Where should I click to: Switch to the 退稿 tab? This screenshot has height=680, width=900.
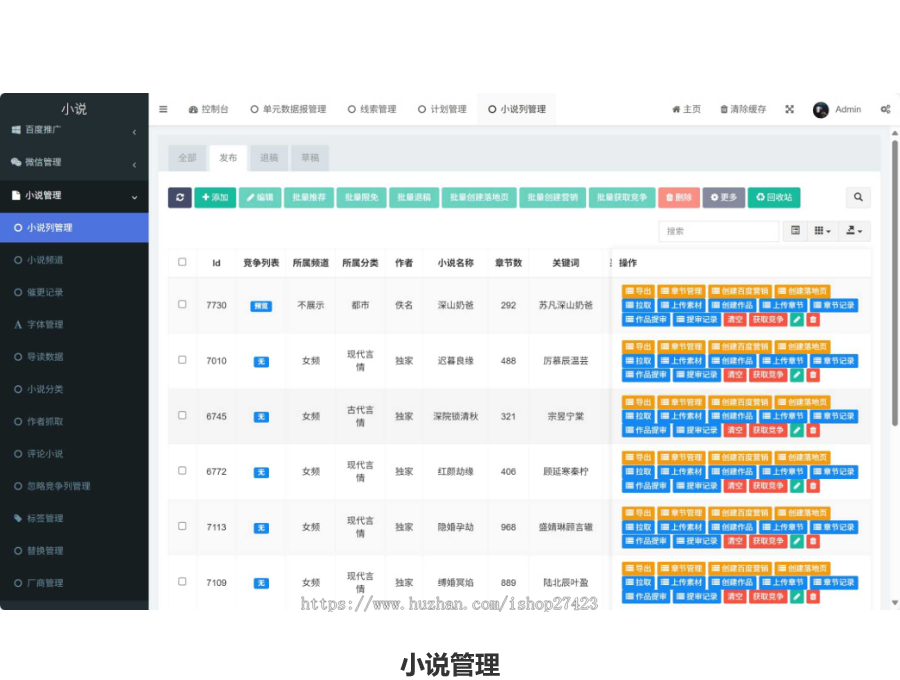click(269, 158)
